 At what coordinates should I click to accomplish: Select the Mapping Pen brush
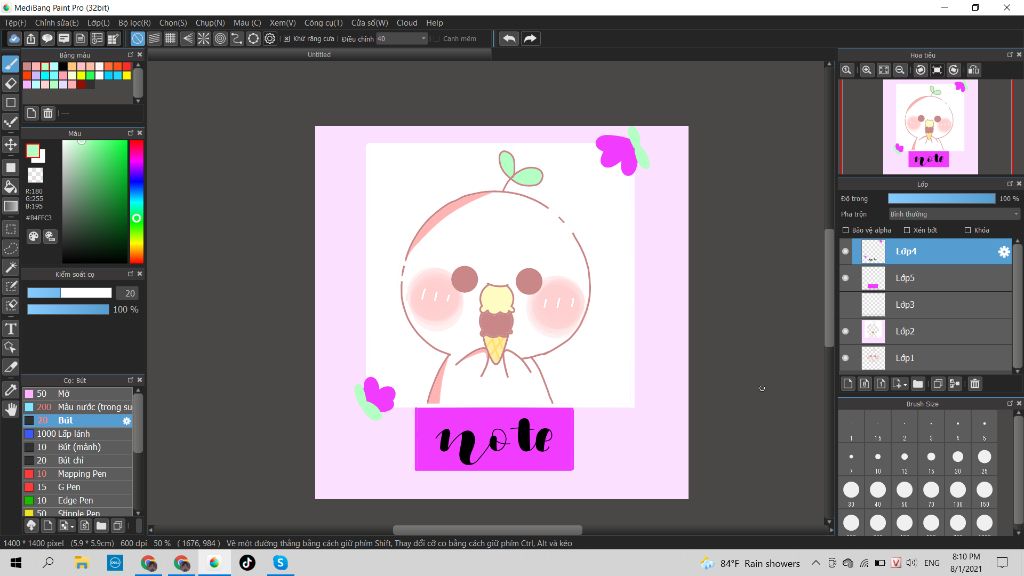[x=78, y=474]
